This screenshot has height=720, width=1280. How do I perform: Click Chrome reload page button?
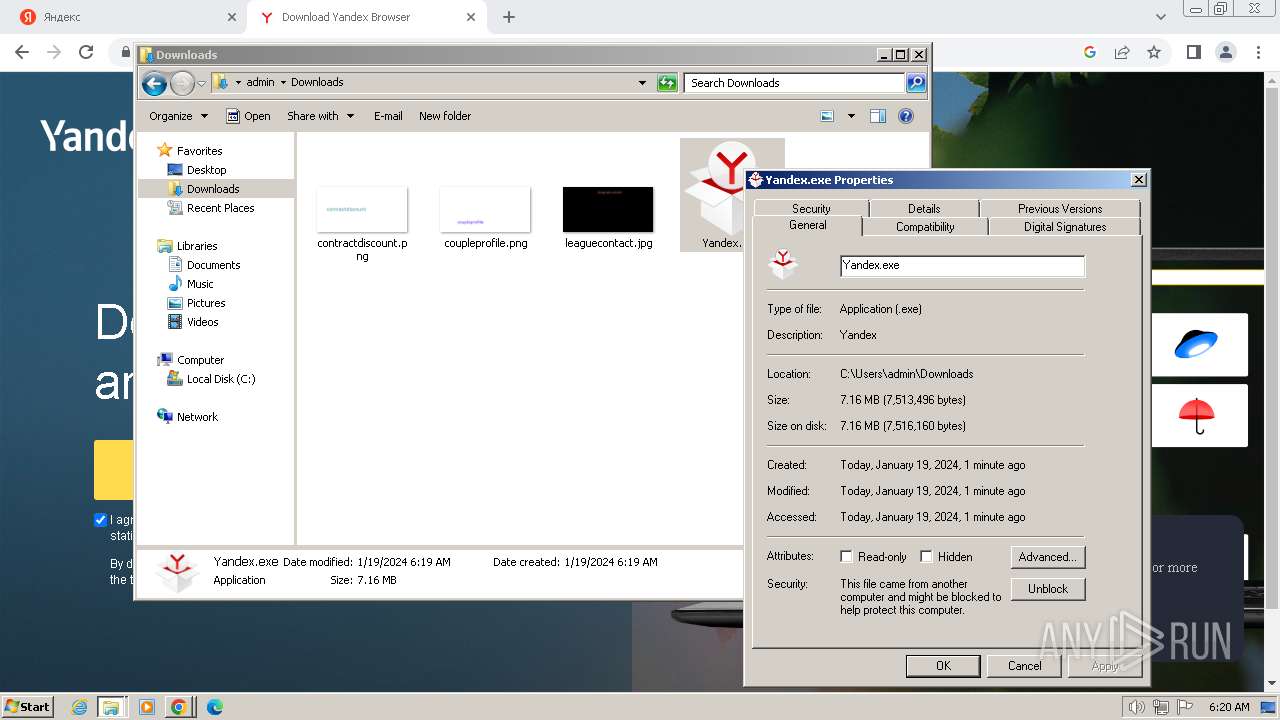click(86, 52)
